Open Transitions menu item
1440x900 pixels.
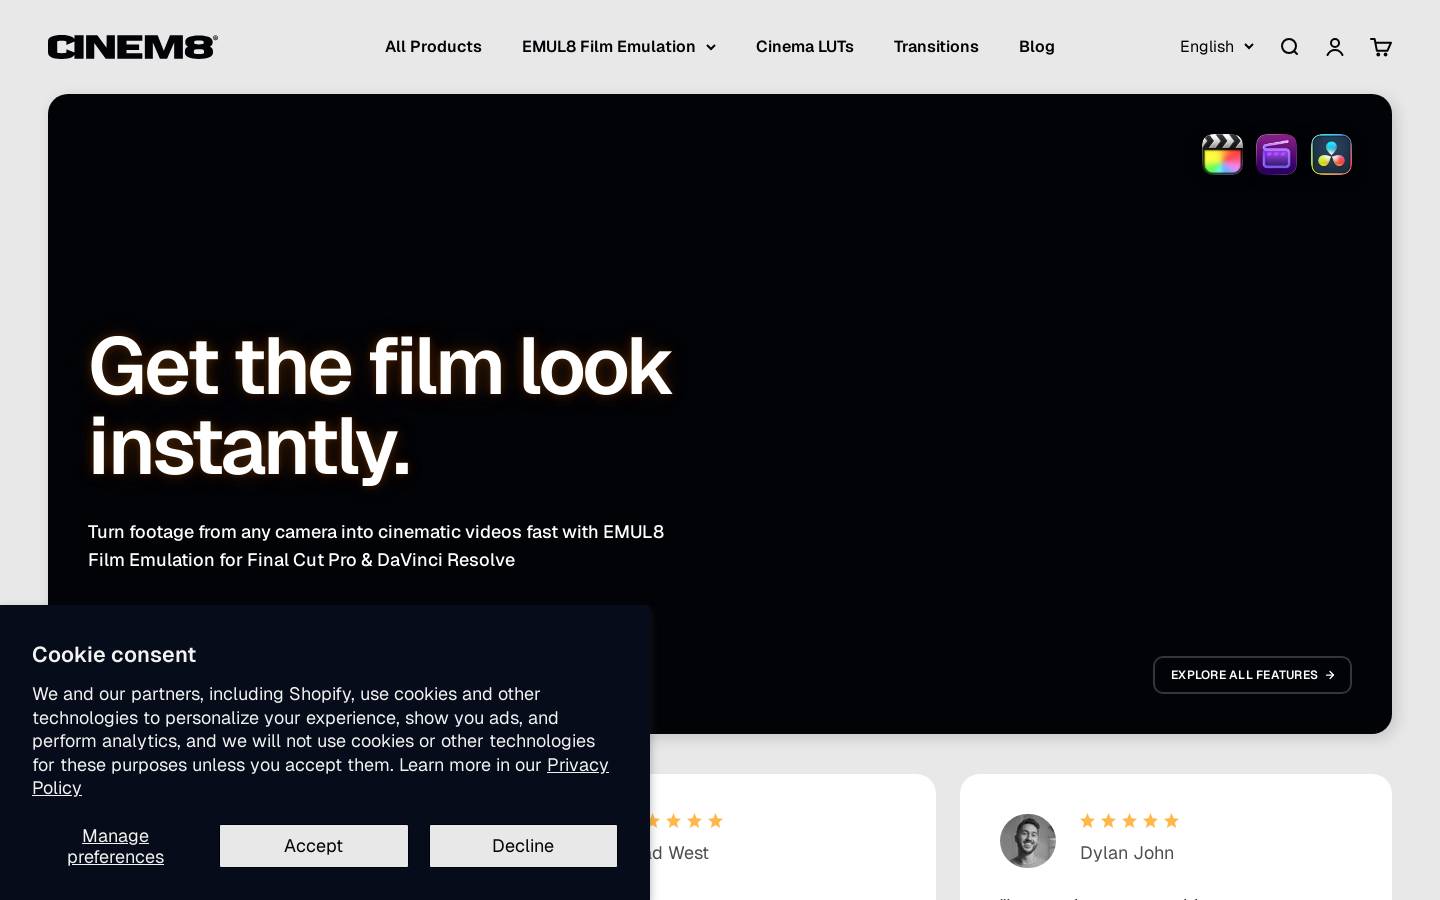[x=936, y=47]
